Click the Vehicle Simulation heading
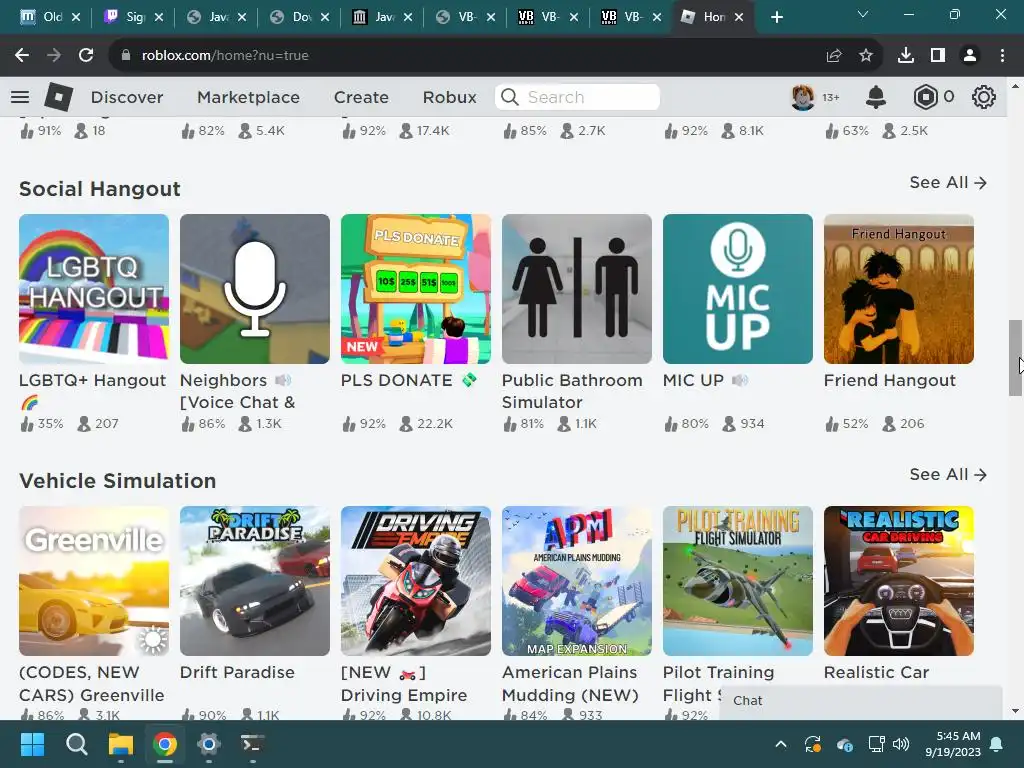 118,481
